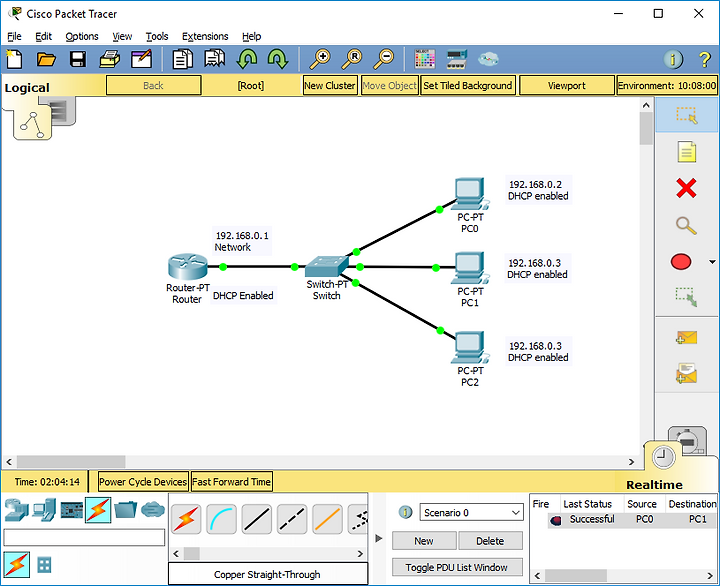Select Connections lightning category
720x586 pixels.
tap(98, 510)
